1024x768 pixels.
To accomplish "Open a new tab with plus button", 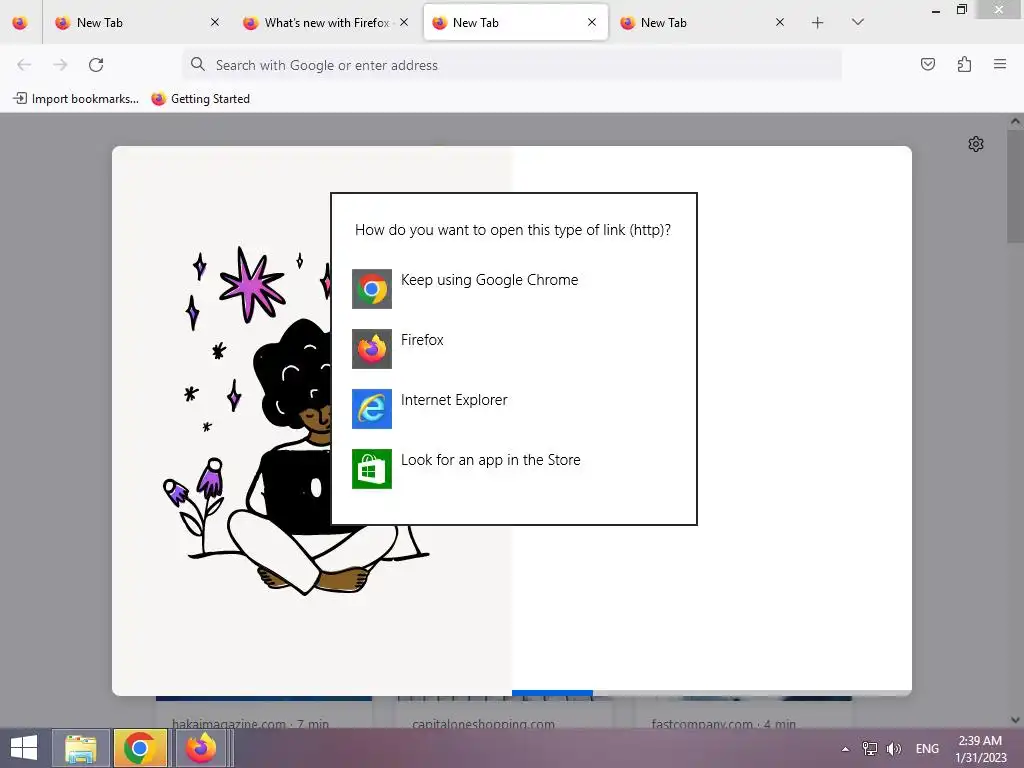I will pos(818,23).
